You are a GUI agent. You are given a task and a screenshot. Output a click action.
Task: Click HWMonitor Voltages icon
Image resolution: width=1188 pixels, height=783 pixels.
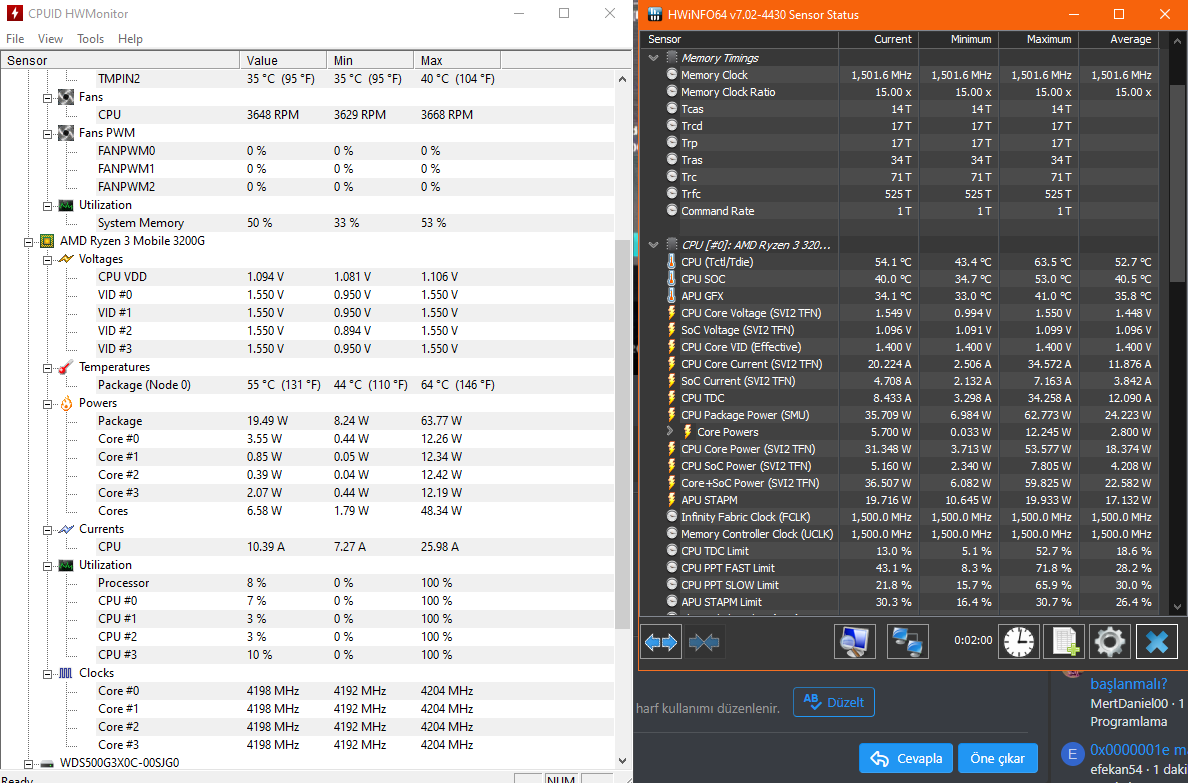(x=66, y=259)
